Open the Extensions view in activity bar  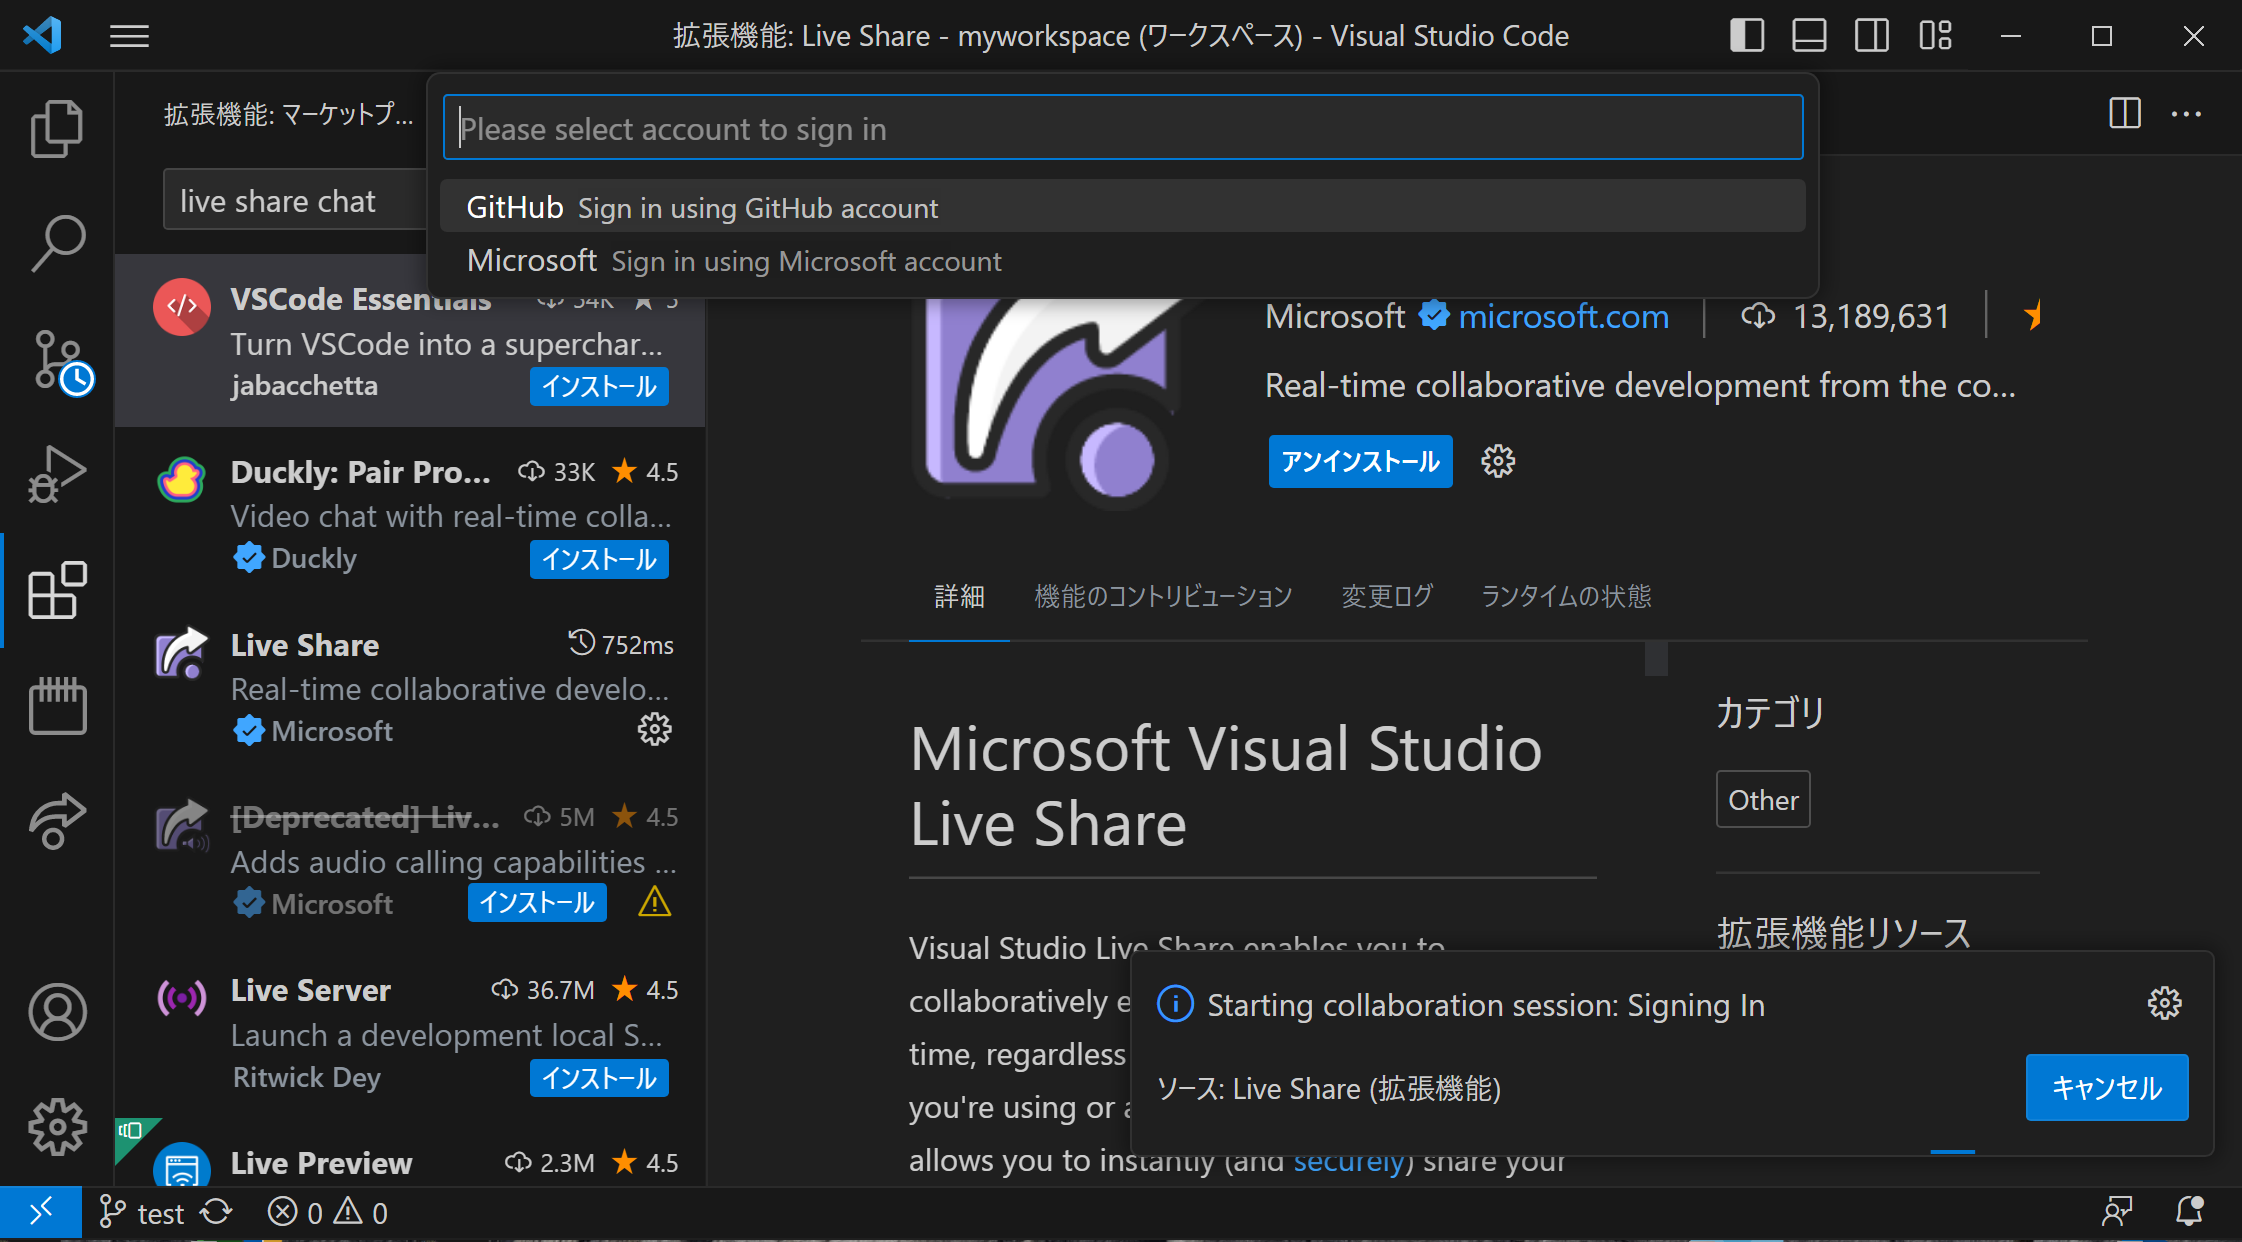point(57,590)
